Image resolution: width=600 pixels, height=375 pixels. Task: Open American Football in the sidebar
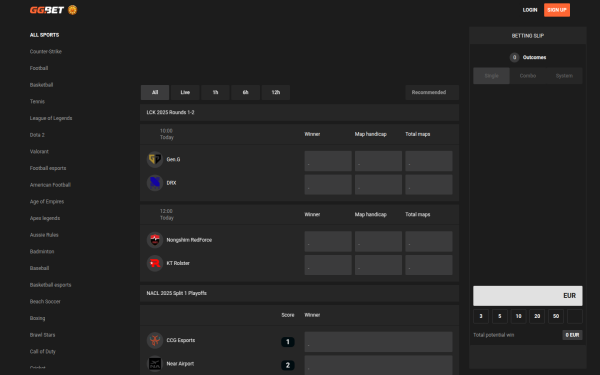[50, 185]
